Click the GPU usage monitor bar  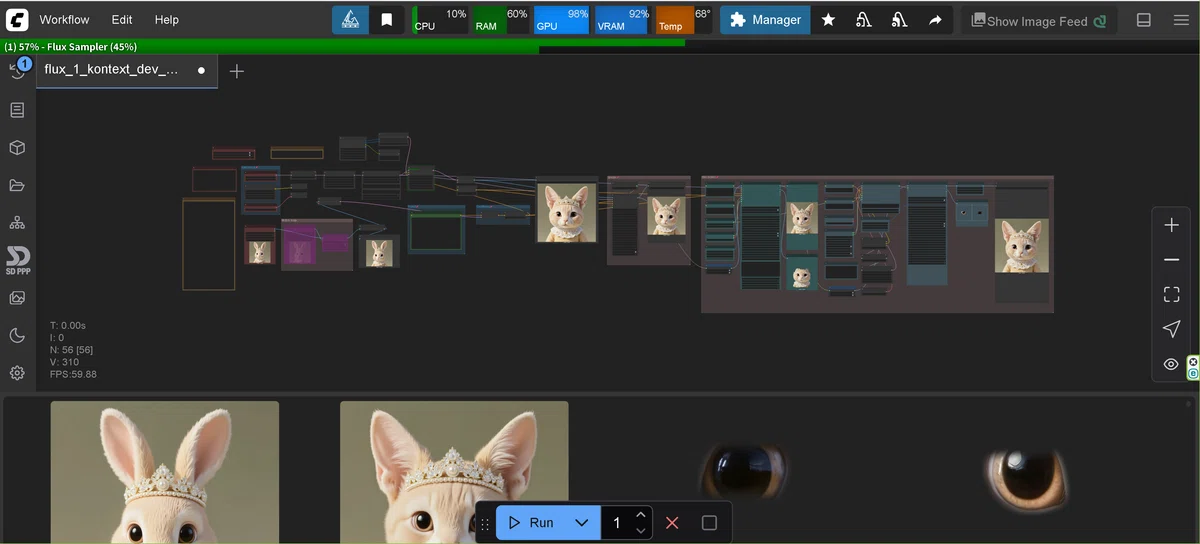coord(561,20)
